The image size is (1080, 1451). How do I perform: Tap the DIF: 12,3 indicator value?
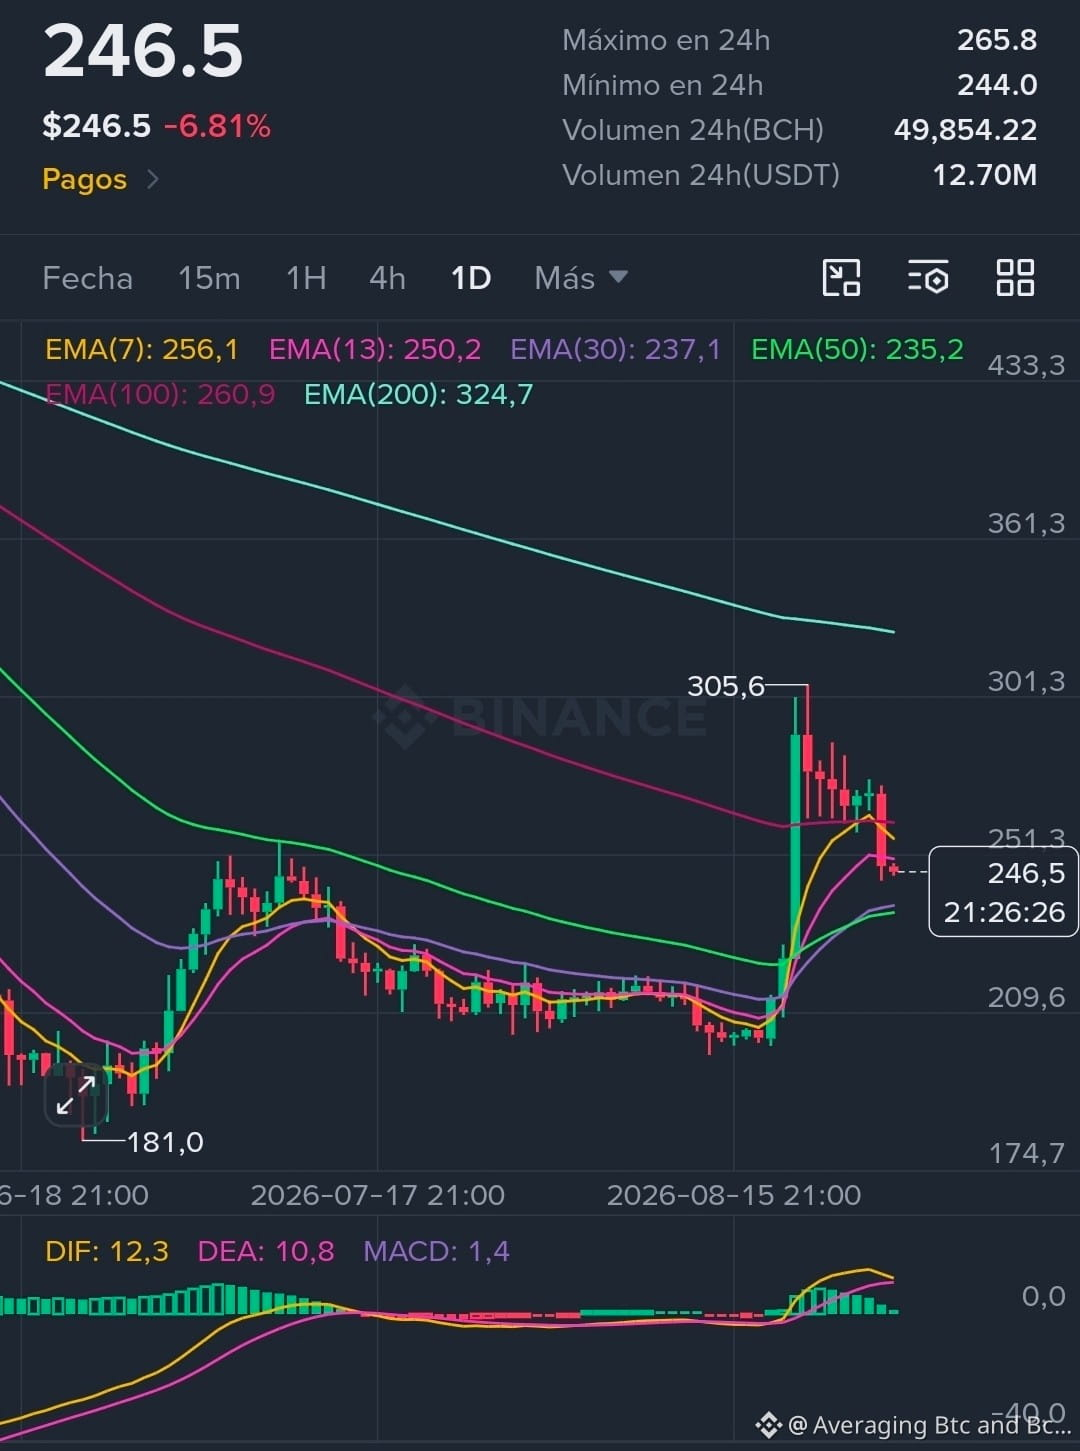pos(107,1251)
